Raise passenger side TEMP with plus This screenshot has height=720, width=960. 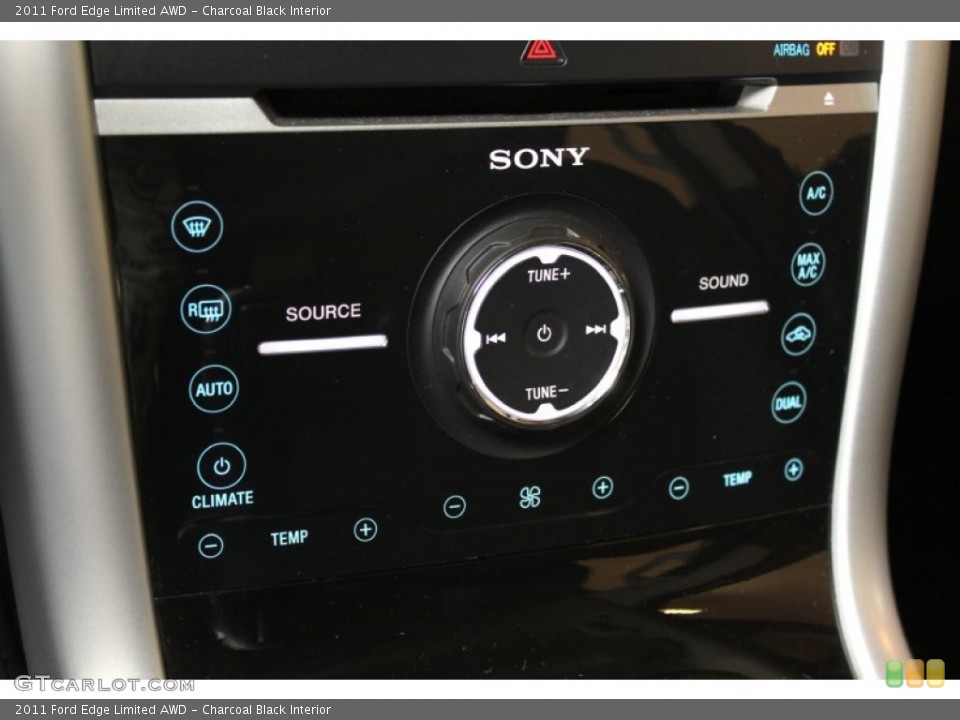(793, 470)
